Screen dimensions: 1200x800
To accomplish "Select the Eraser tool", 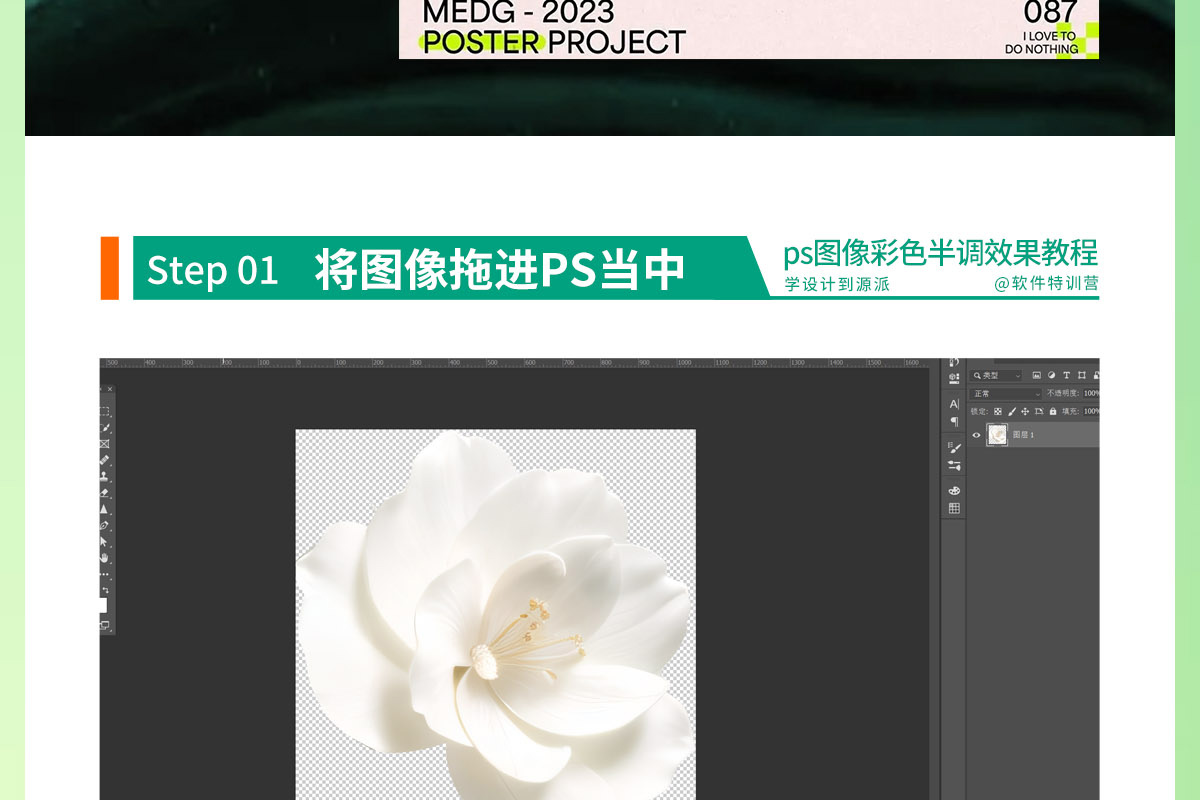I will [x=105, y=493].
